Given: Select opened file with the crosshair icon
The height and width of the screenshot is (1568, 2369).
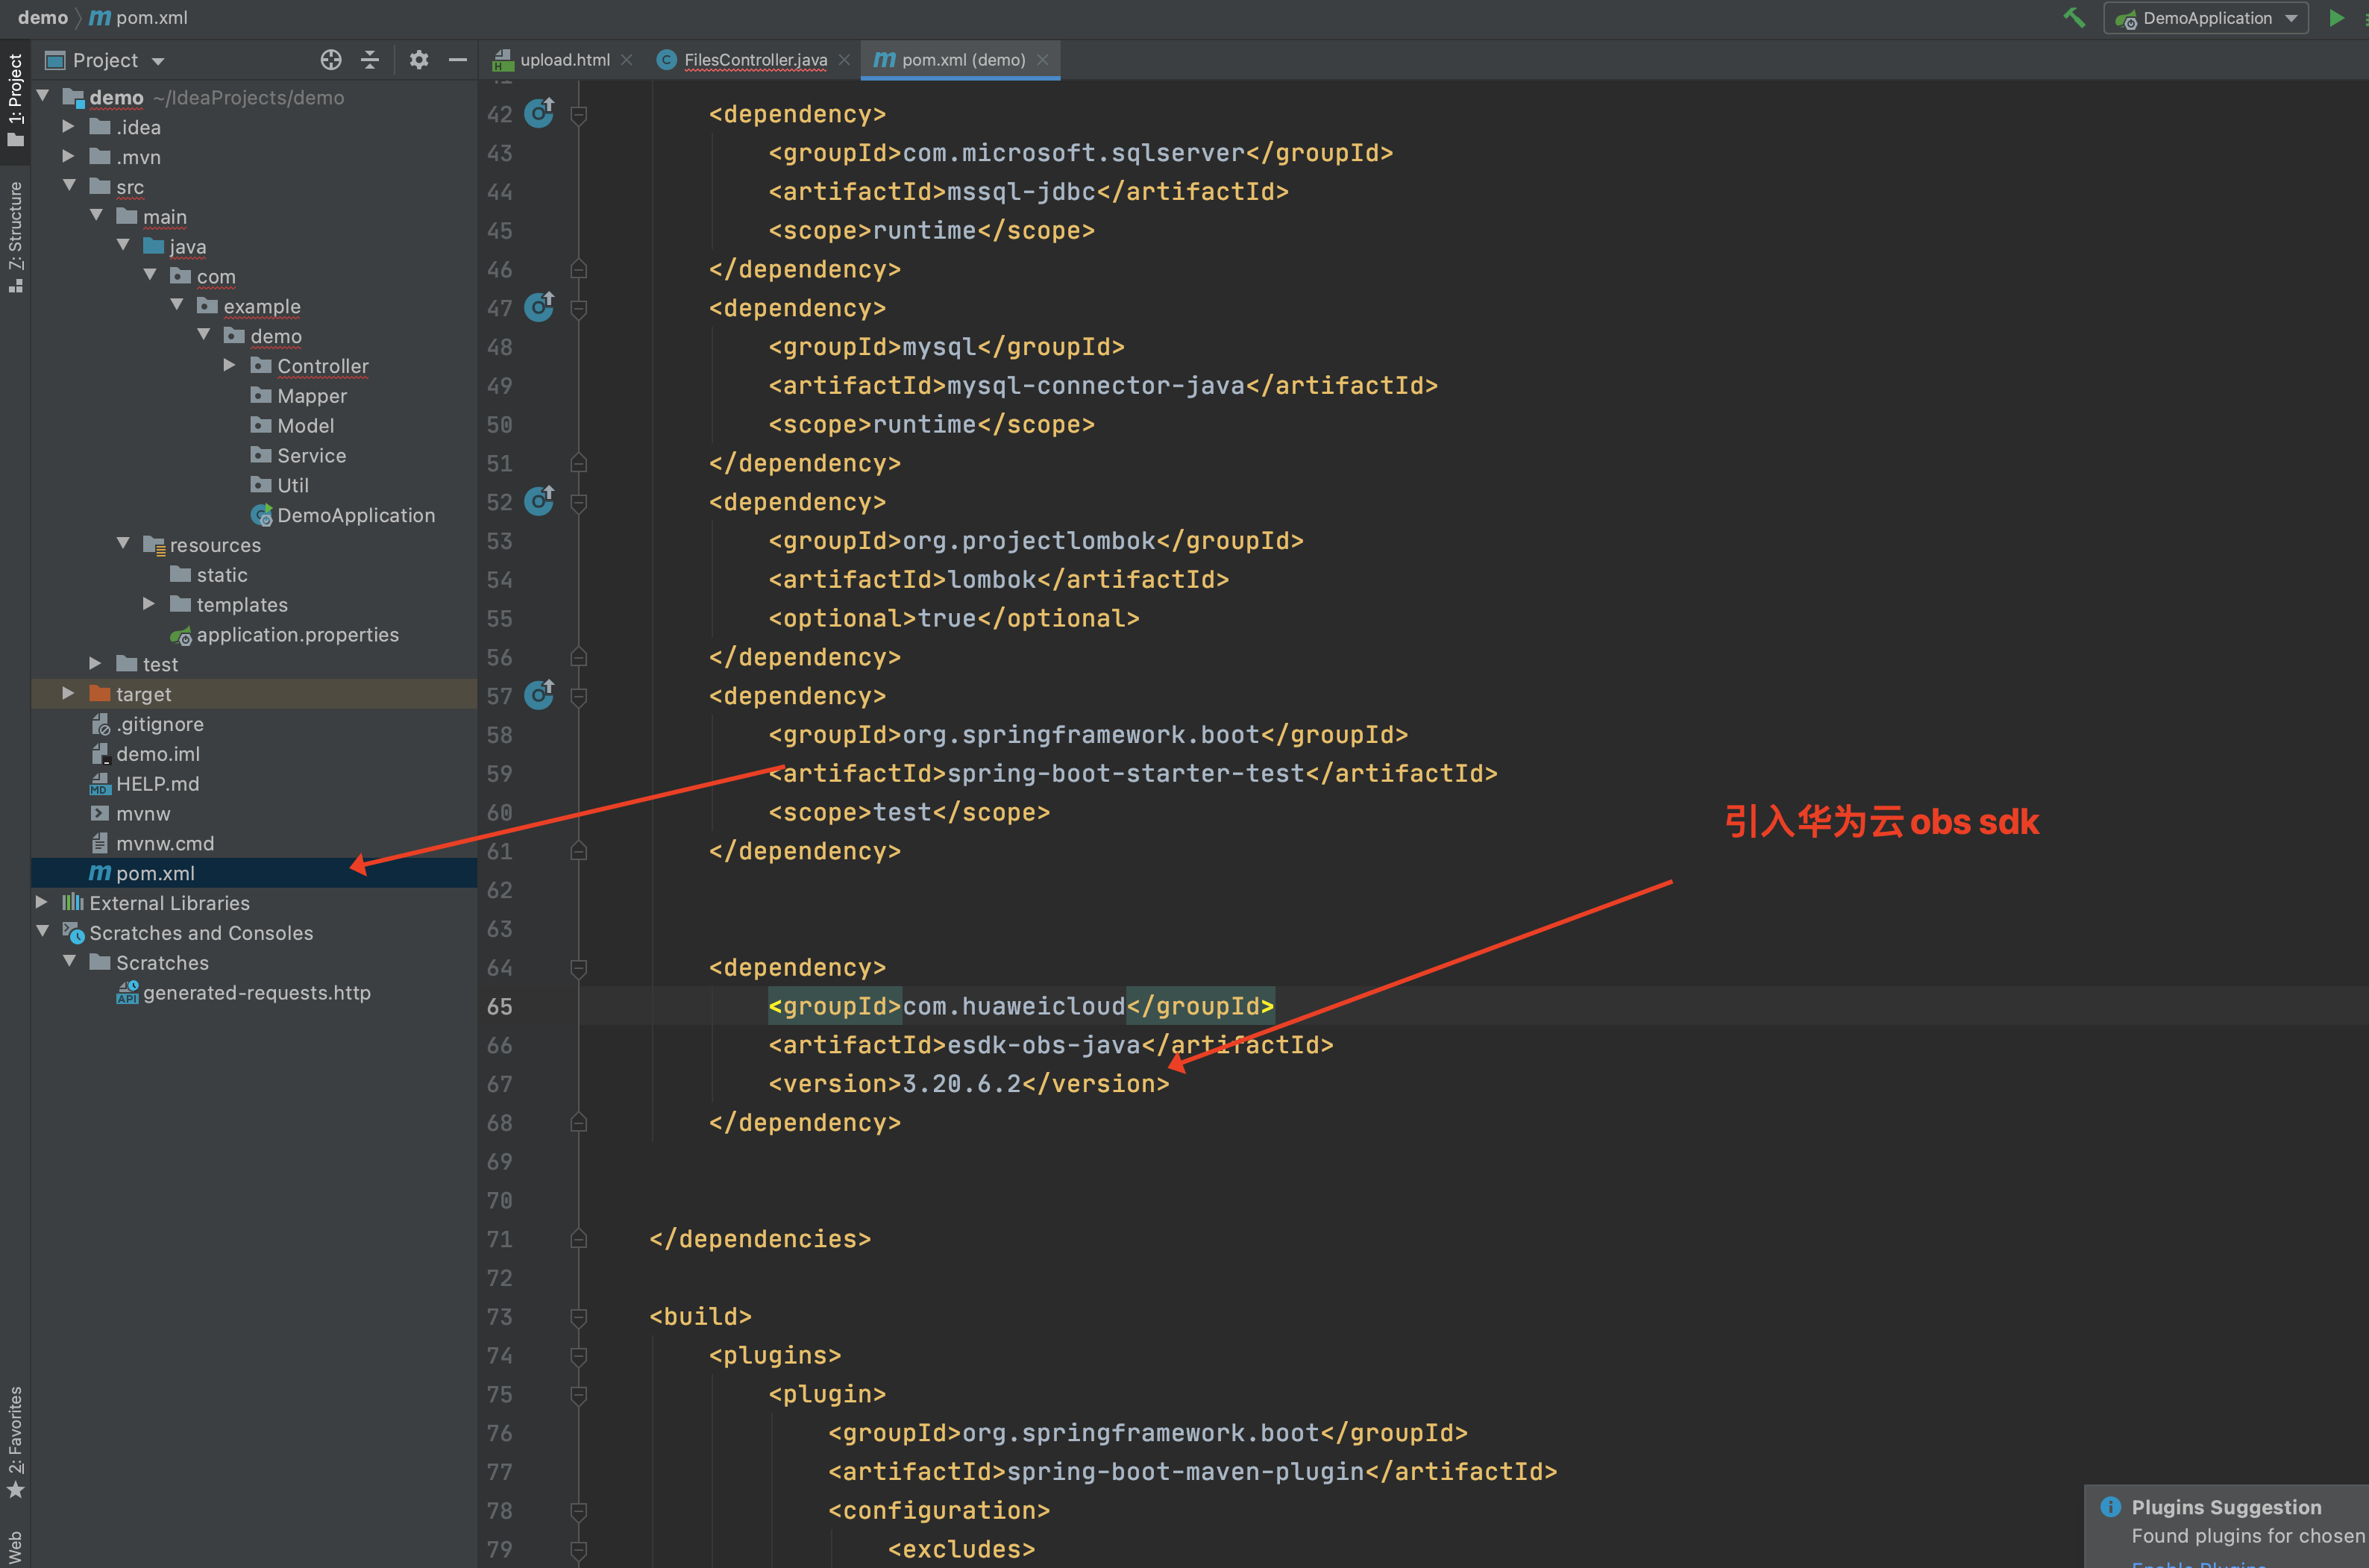Looking at the screenshot, I should click(x=331, y=60).
